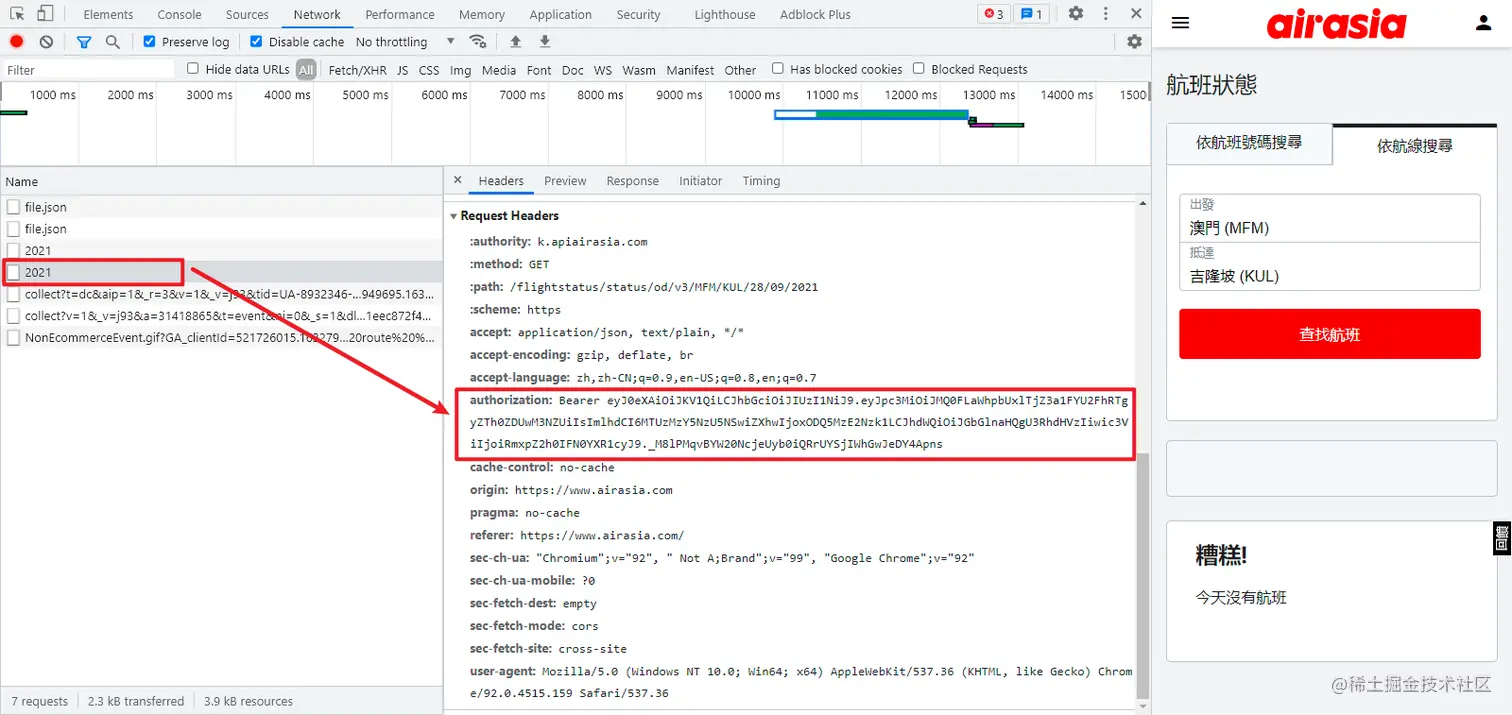Click the Name column header

(x=222, y=182)
